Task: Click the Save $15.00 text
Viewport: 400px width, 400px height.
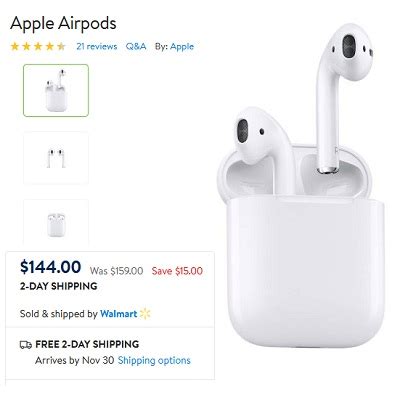Action: click(x=177, y=271)
